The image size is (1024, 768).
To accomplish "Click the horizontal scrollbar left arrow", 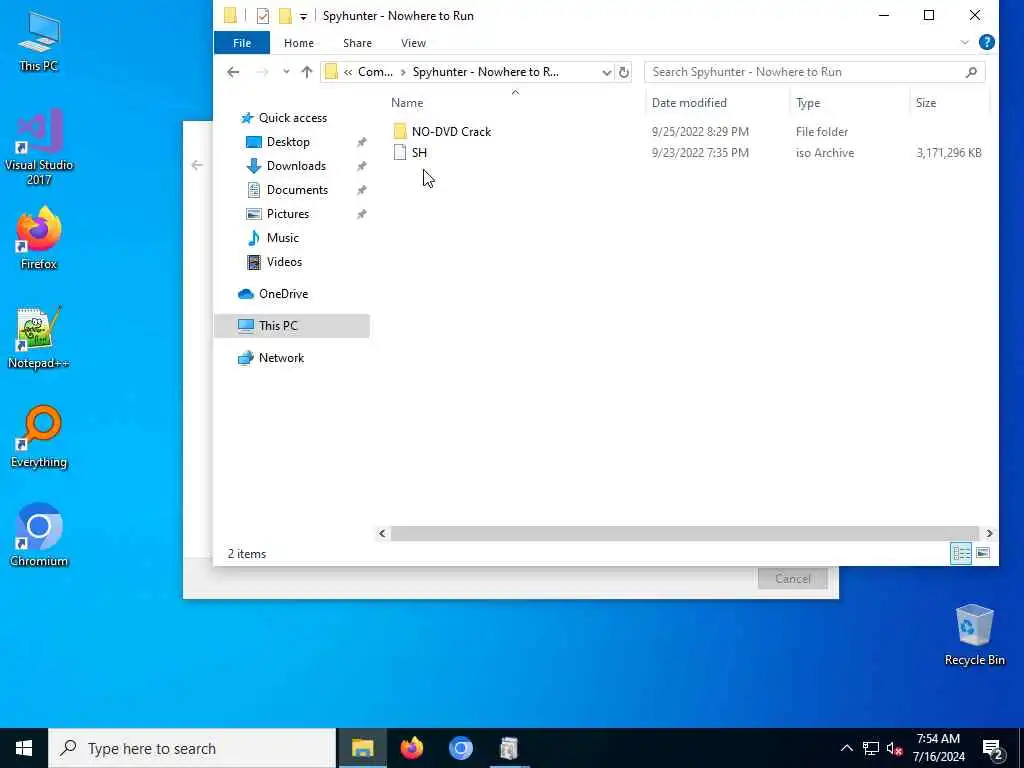I will click(x=382, y=534).
